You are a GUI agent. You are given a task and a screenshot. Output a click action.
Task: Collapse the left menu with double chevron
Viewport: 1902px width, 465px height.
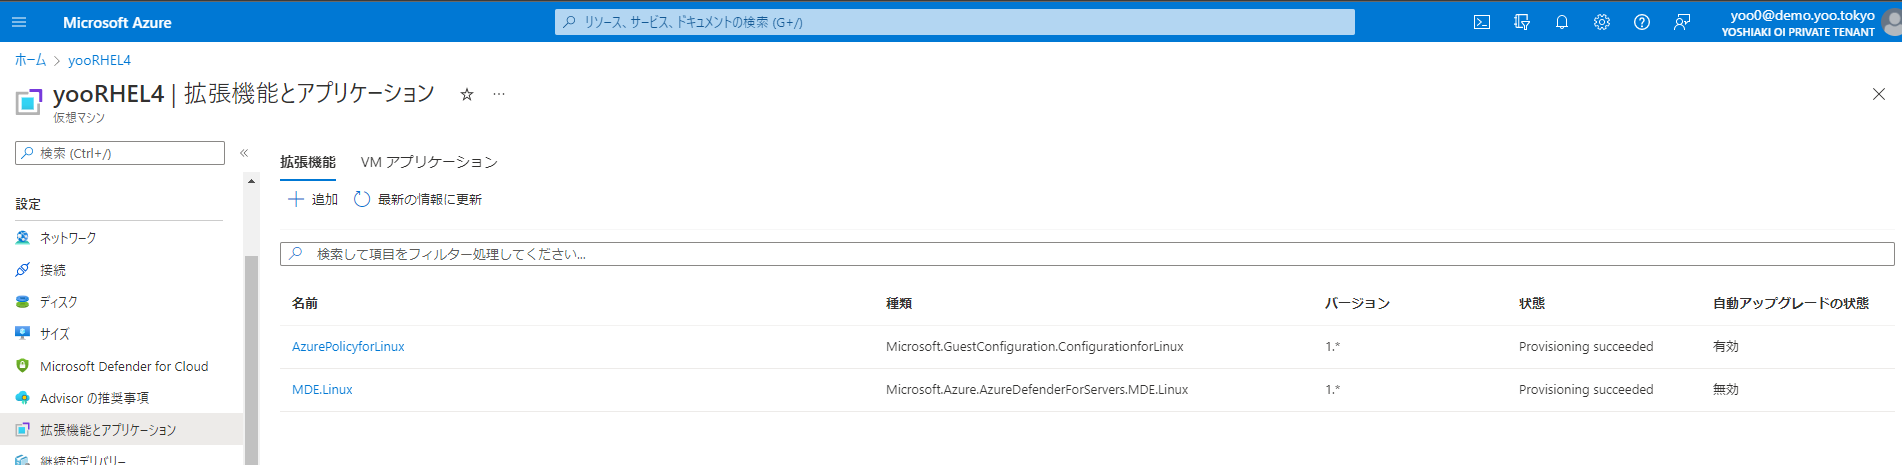pos(244,153)
